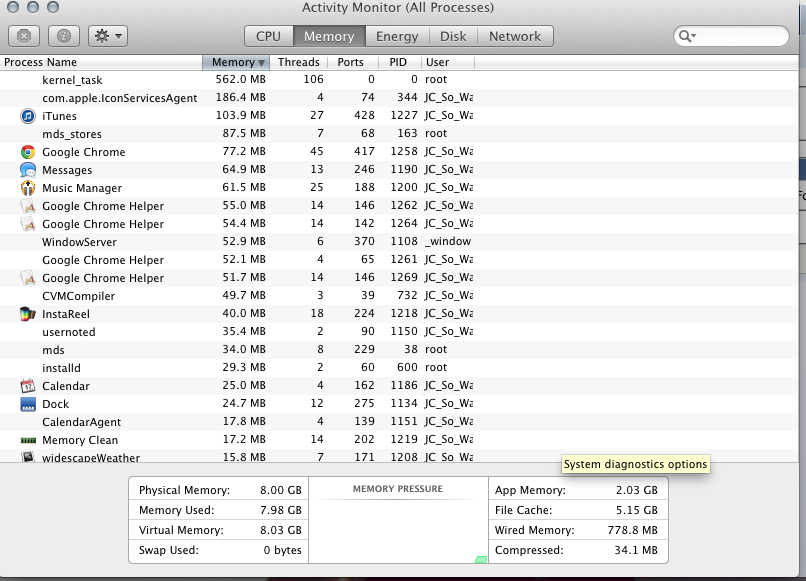The height and width of the screenshot is (581, 806).
Task: Click the Memory Clean app icon
Action: (28, 440)
